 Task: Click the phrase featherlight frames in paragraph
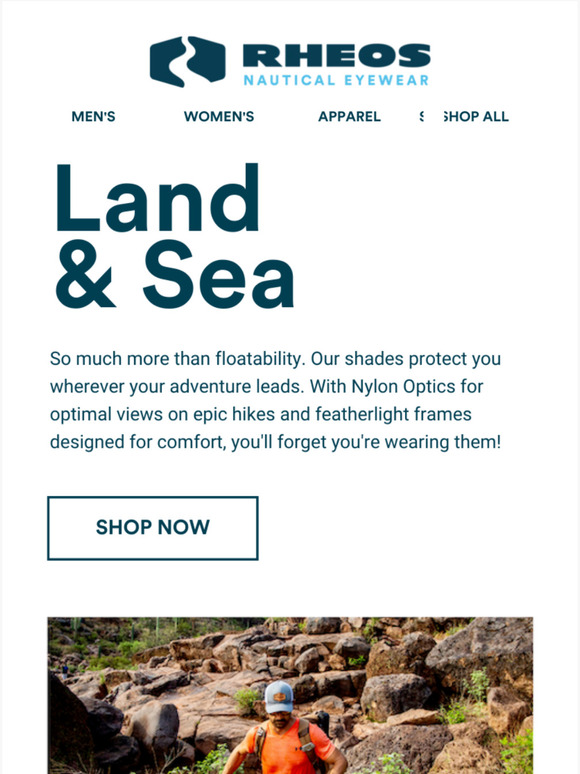[x=393, y=414]
